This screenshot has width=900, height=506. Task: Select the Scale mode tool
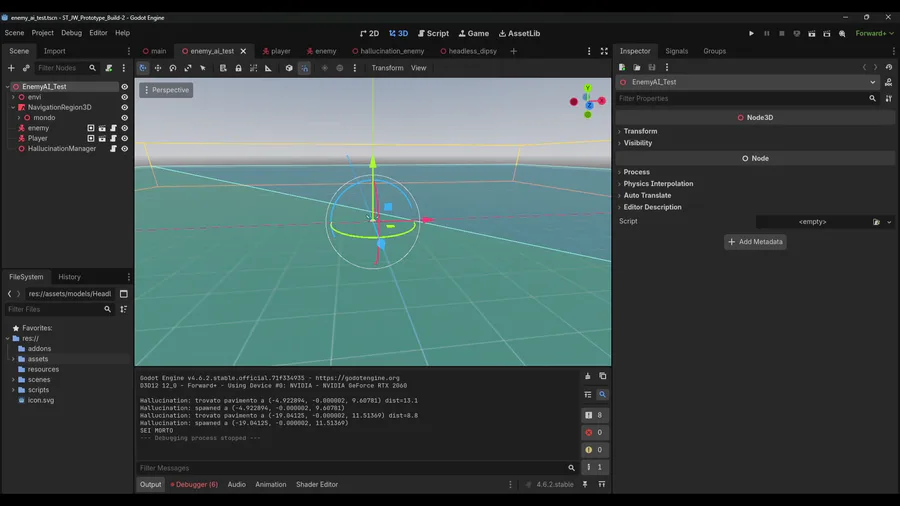pyautogui.click(x=188, y=68)
